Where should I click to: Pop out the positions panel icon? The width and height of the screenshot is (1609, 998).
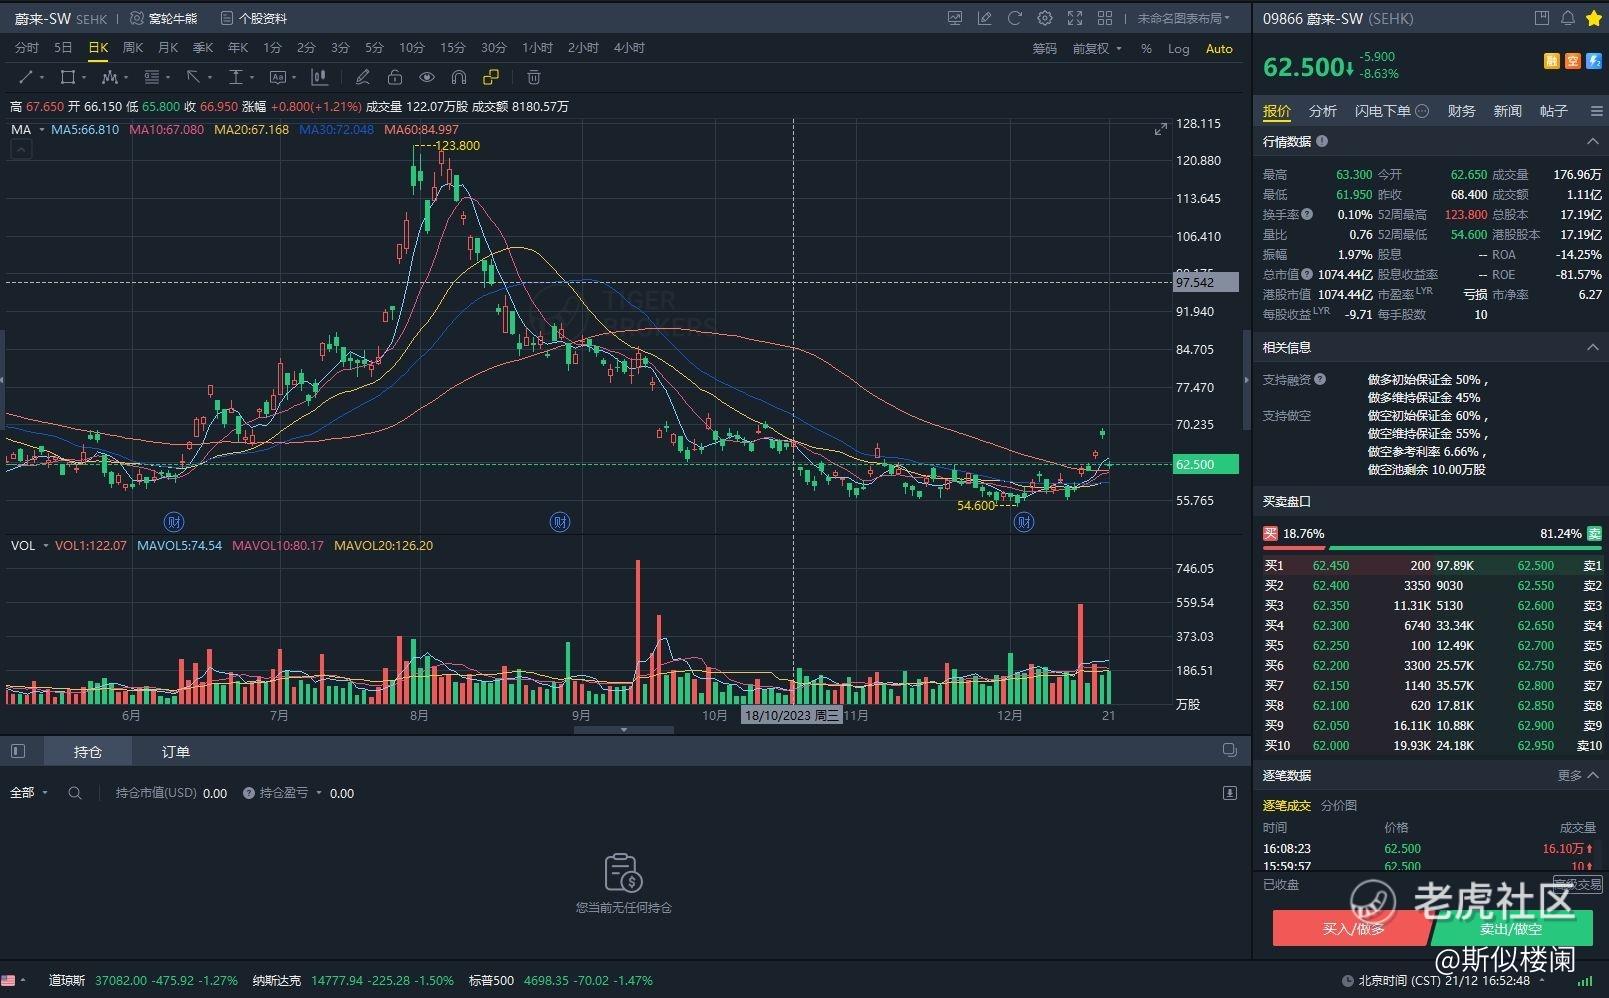tap(1229, 751)
